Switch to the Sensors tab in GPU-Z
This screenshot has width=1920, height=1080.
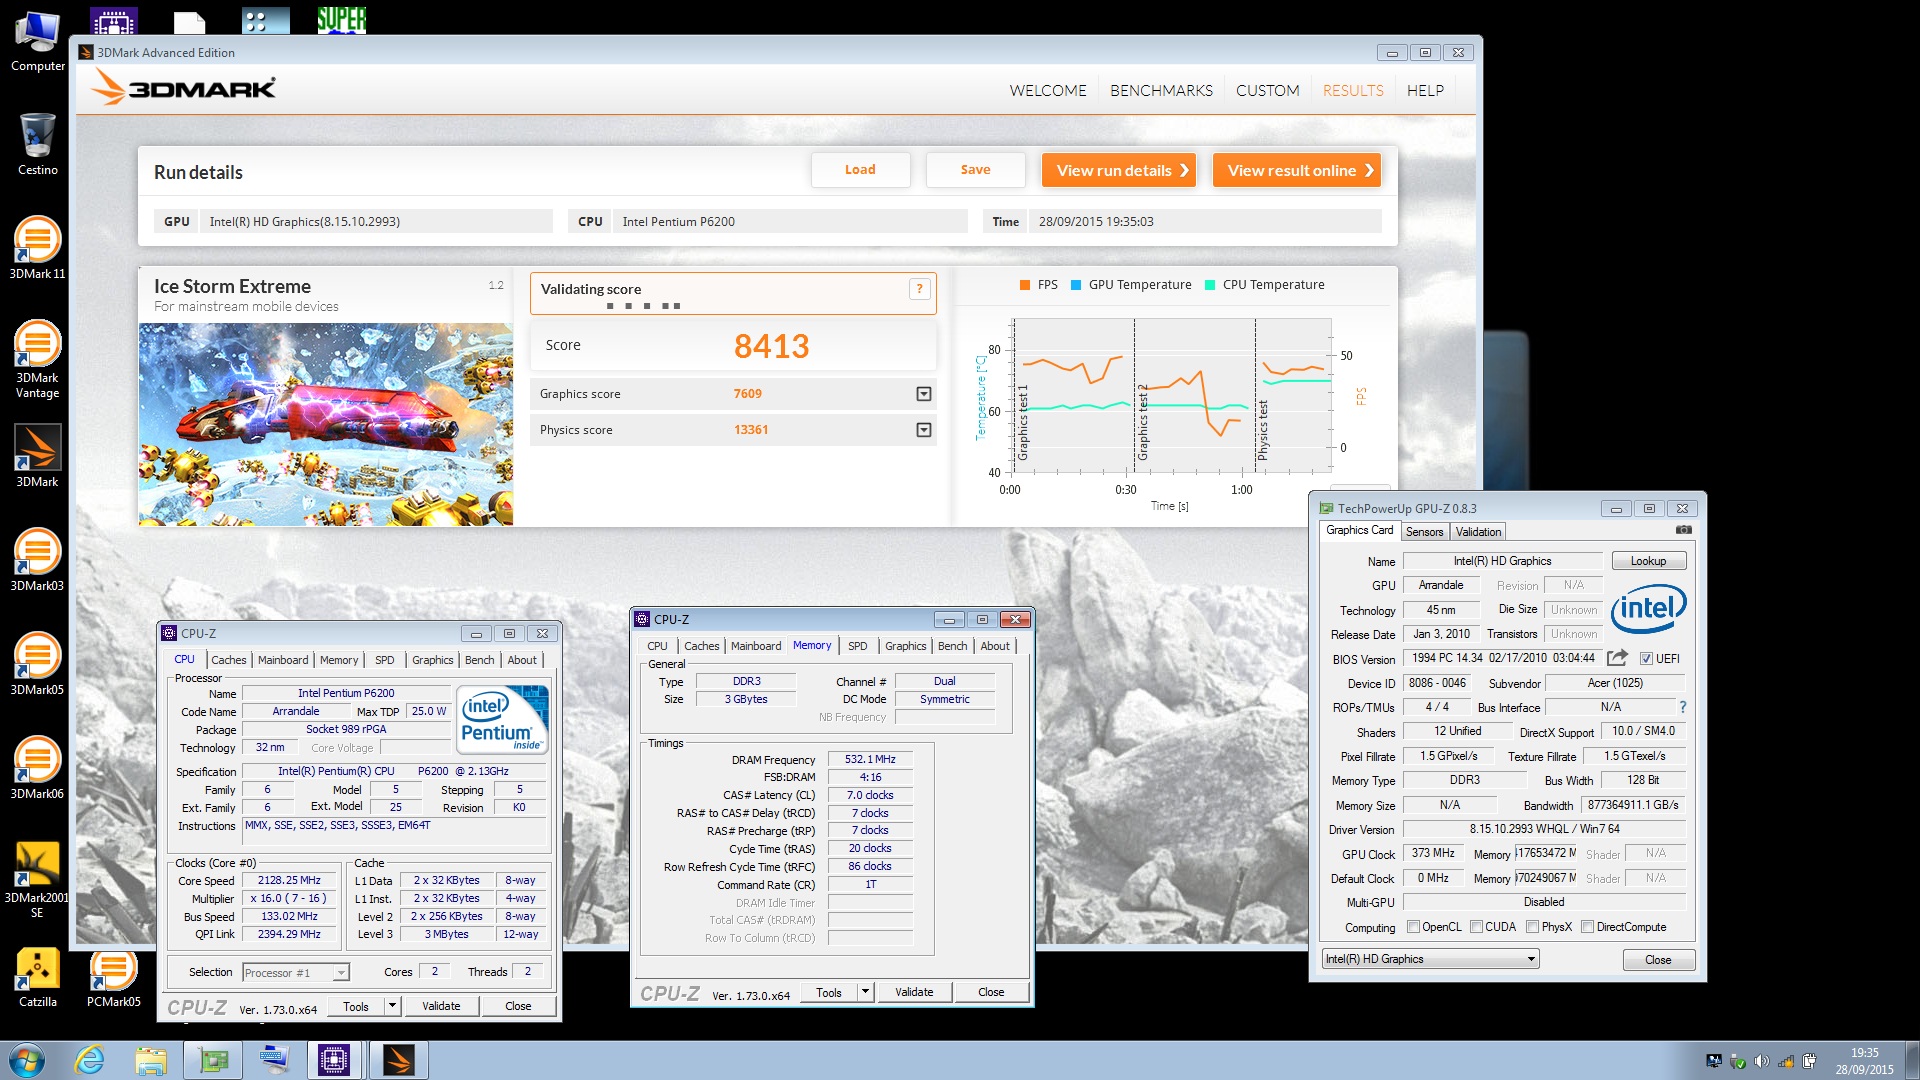pos(1424,532)
